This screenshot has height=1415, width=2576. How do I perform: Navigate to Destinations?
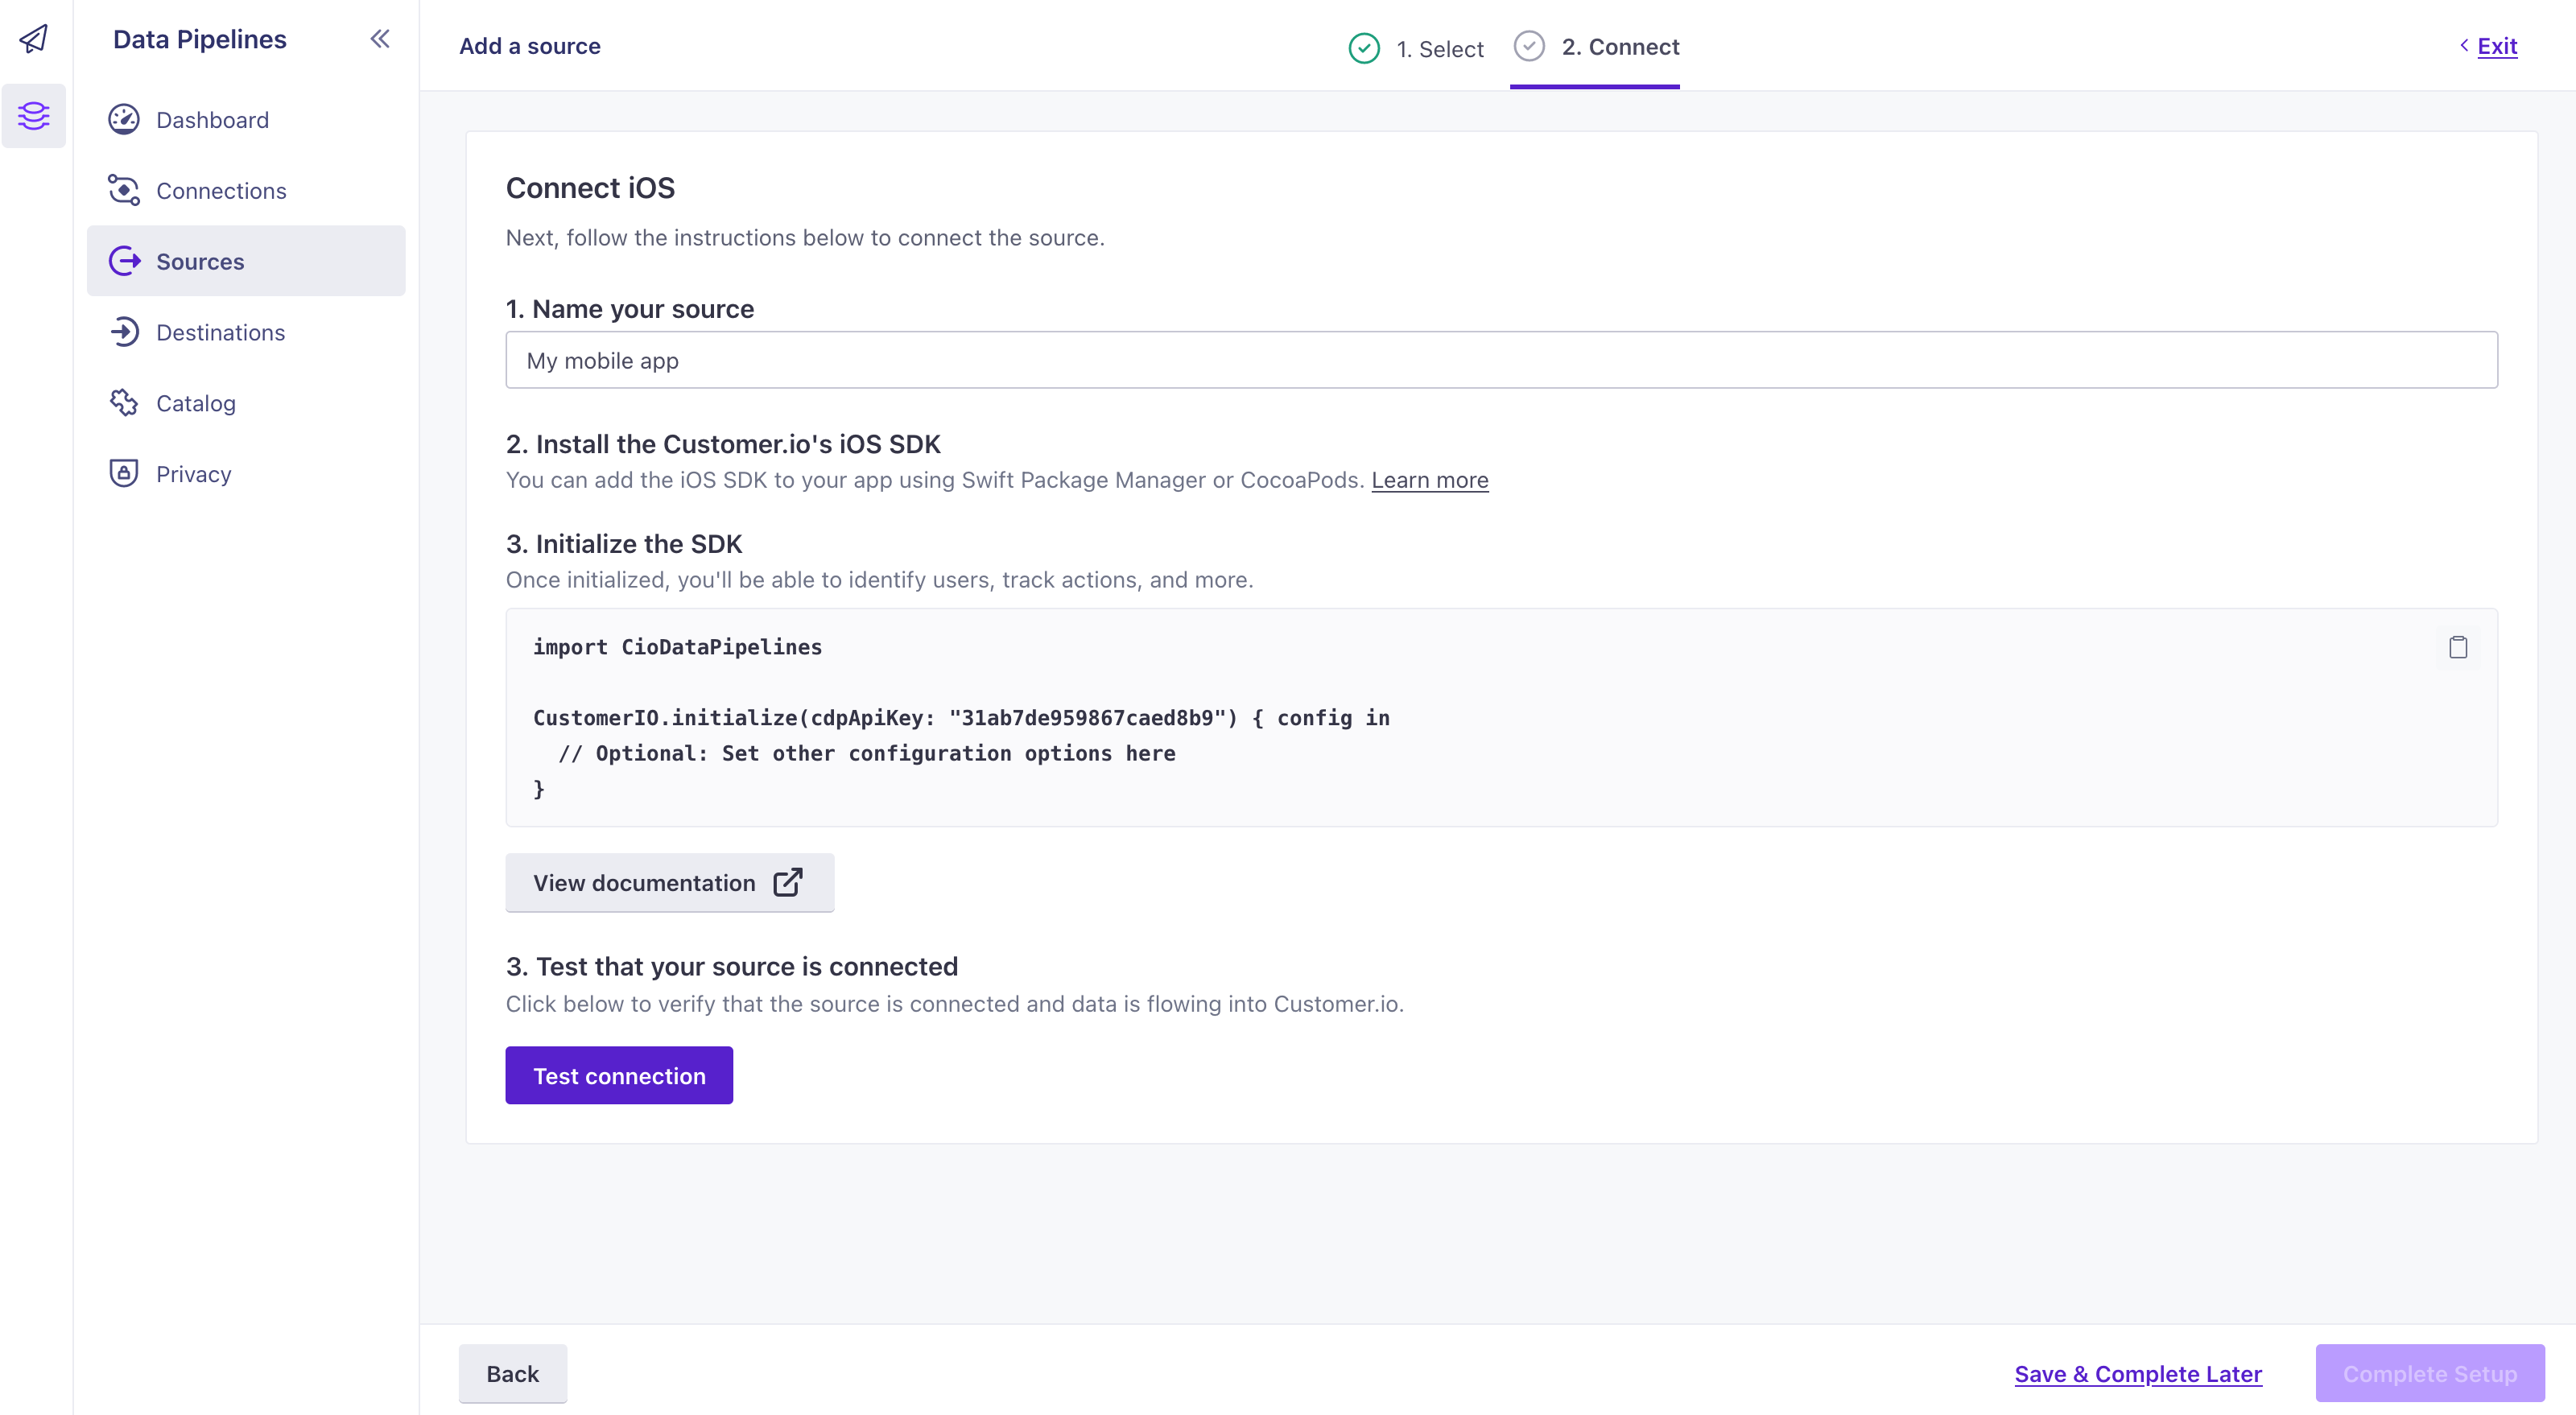[246, 332]
